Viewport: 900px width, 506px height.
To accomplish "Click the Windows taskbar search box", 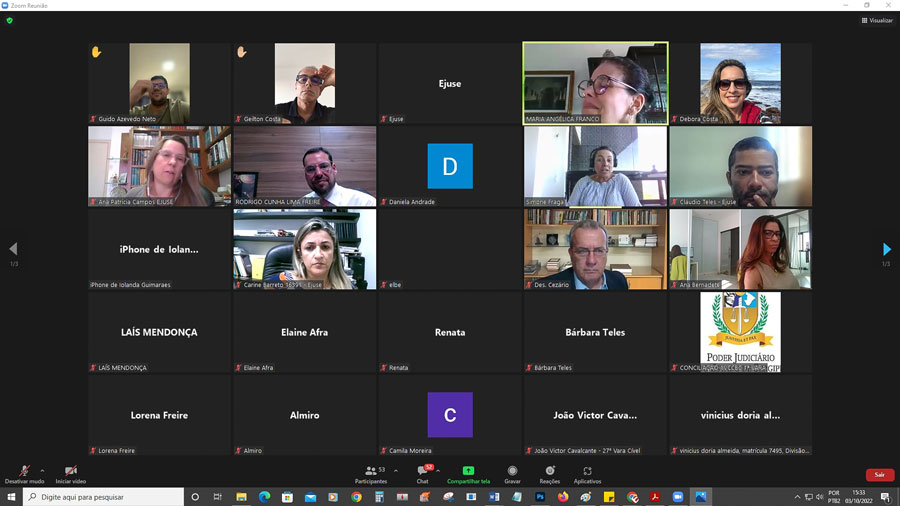I will tap(105, 497).
